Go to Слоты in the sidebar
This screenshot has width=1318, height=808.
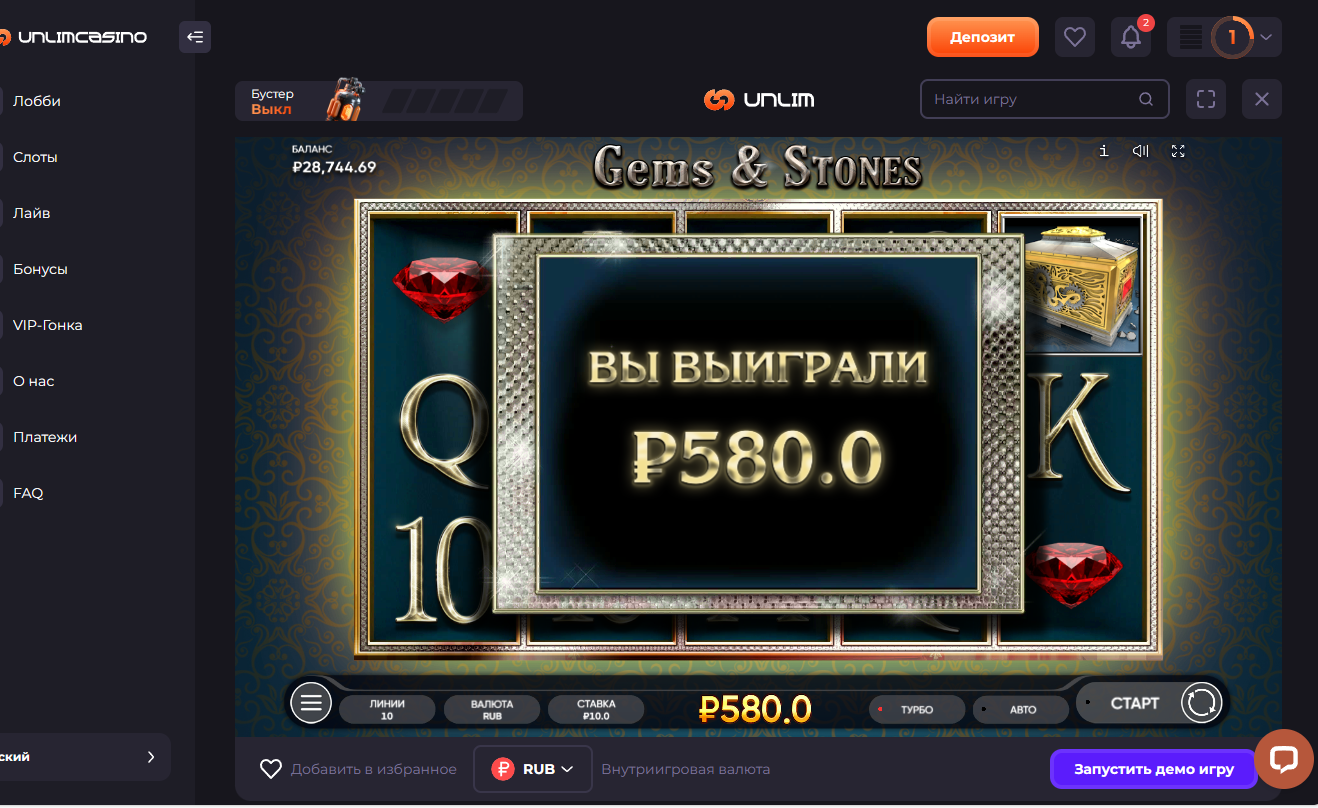tap(35, 157)
